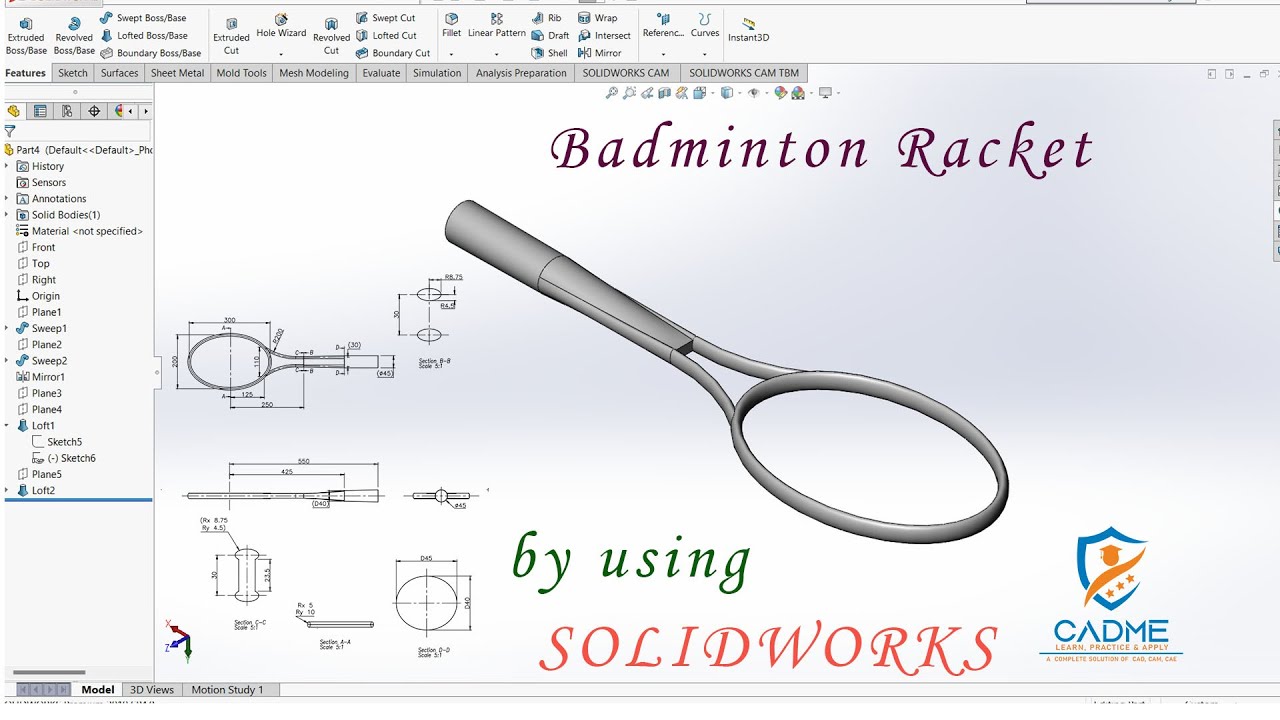
Task: Click Zoom to Fit magnifier icon
Action: 611,93
